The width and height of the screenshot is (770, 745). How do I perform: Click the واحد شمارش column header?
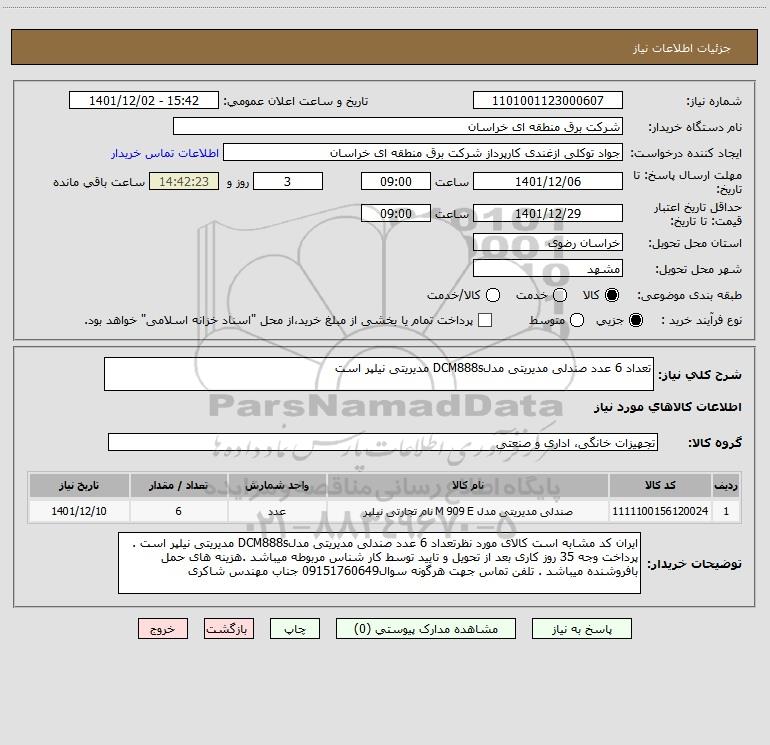277,485
